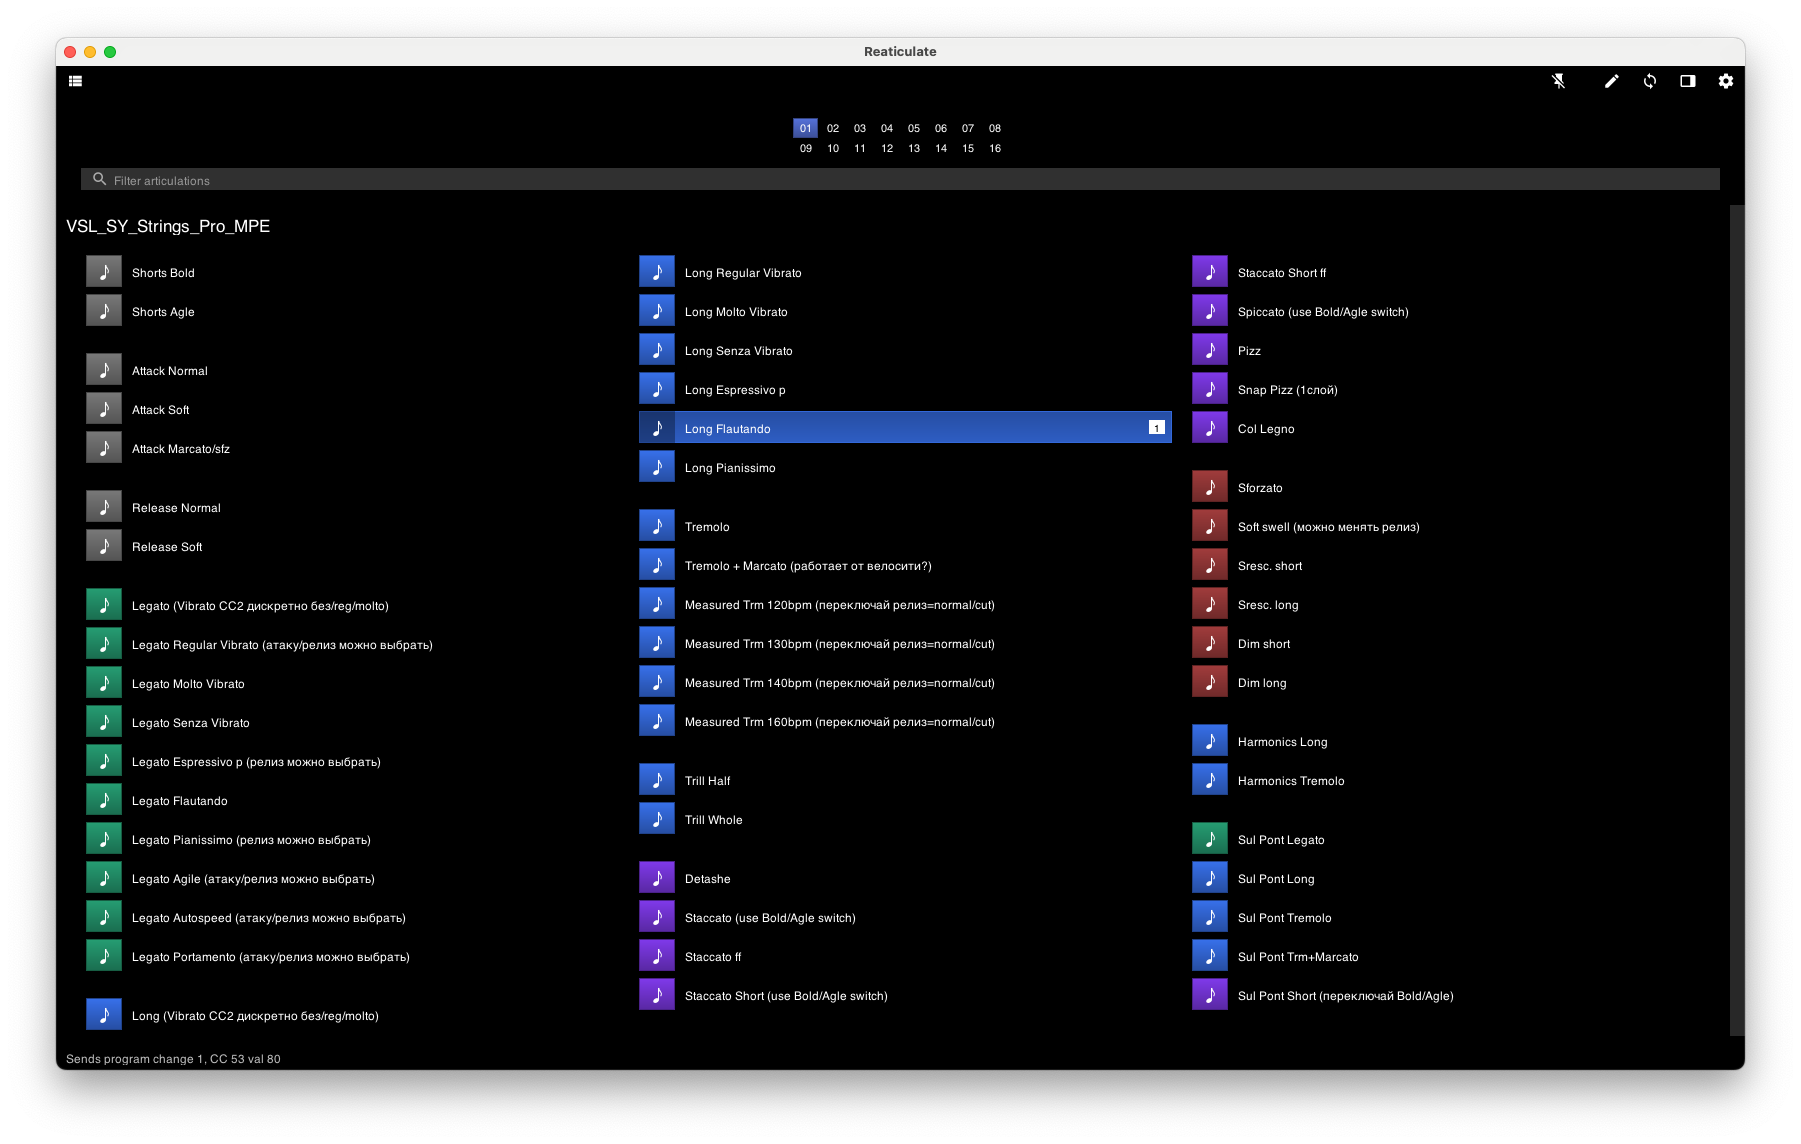Click the Shorts Bold note icon
This screenshot has width=1801, height=1144.
tap(104, 272)
